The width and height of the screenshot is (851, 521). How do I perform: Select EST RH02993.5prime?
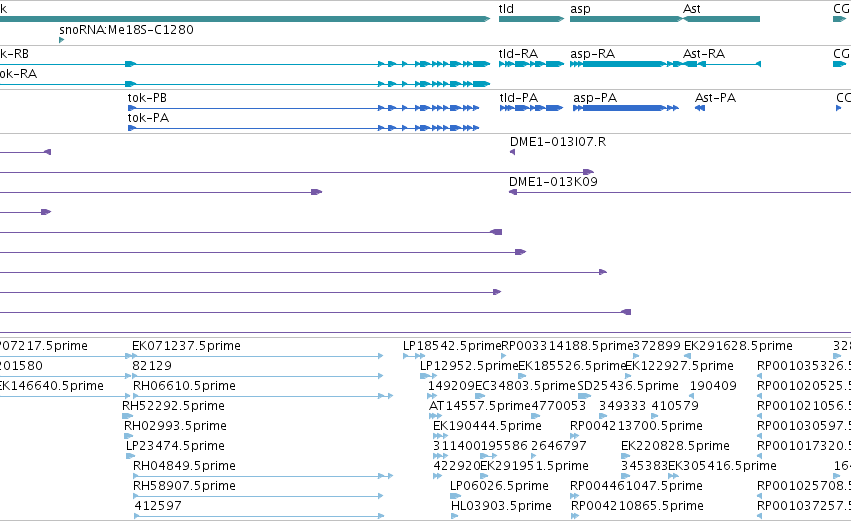coord(175,426)
